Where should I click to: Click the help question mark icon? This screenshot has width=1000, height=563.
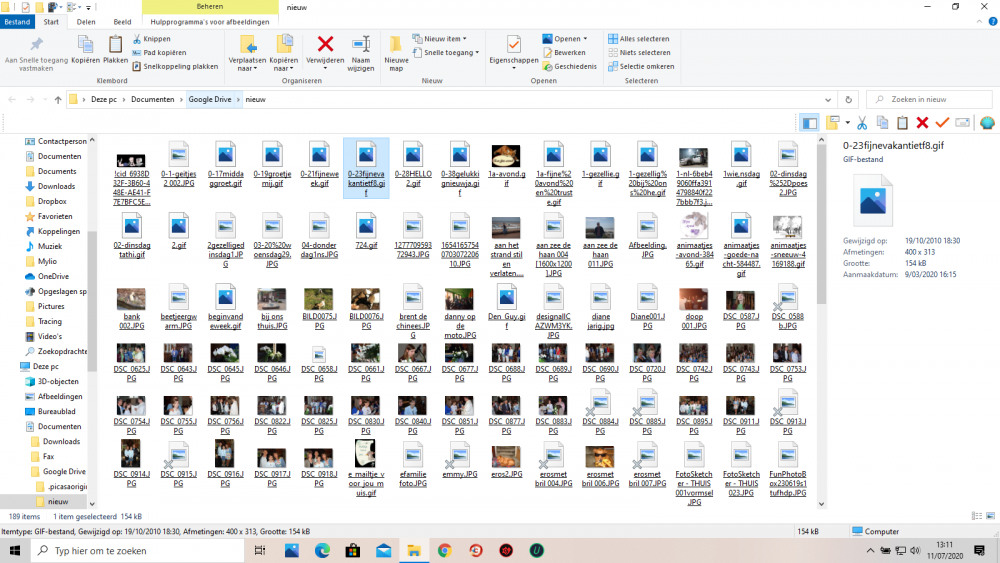click(992, 22)
